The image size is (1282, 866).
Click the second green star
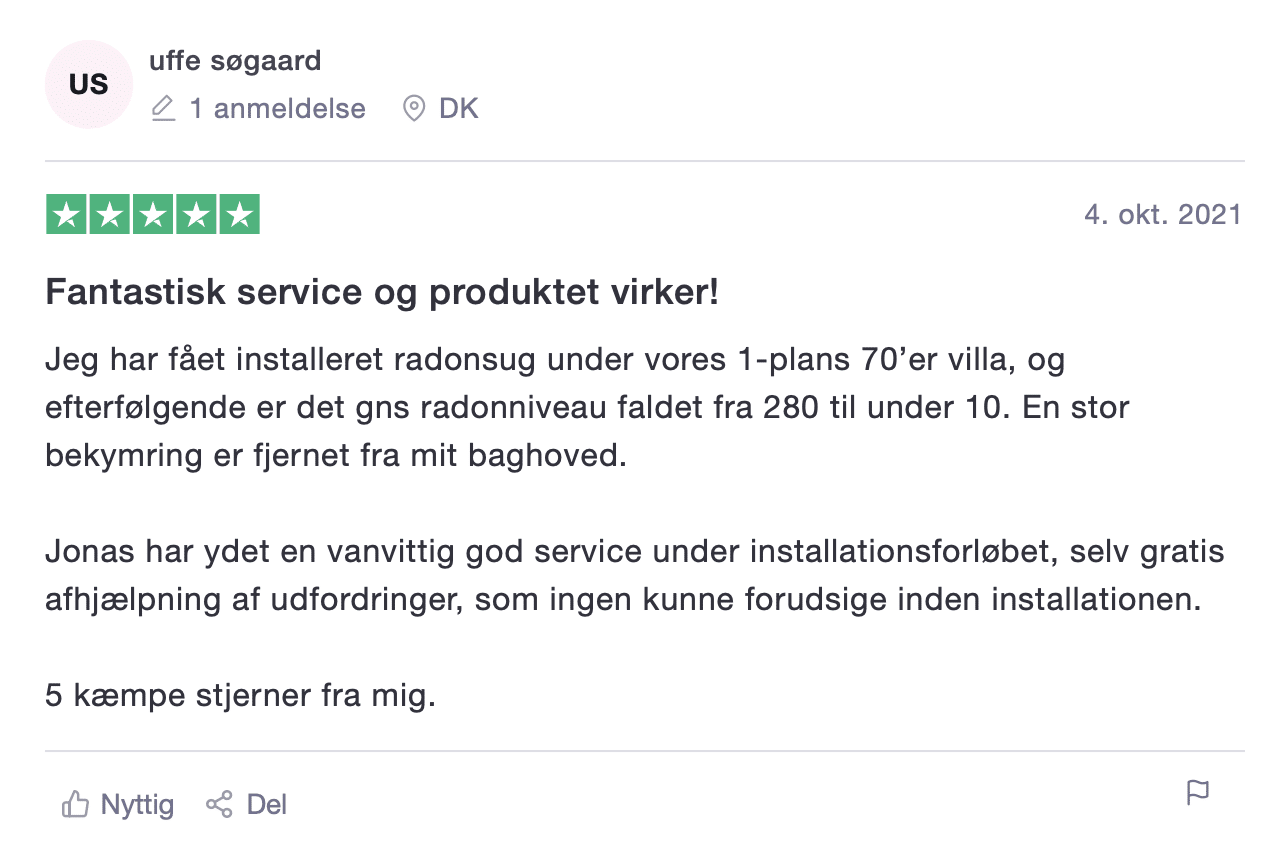[109, 215]
